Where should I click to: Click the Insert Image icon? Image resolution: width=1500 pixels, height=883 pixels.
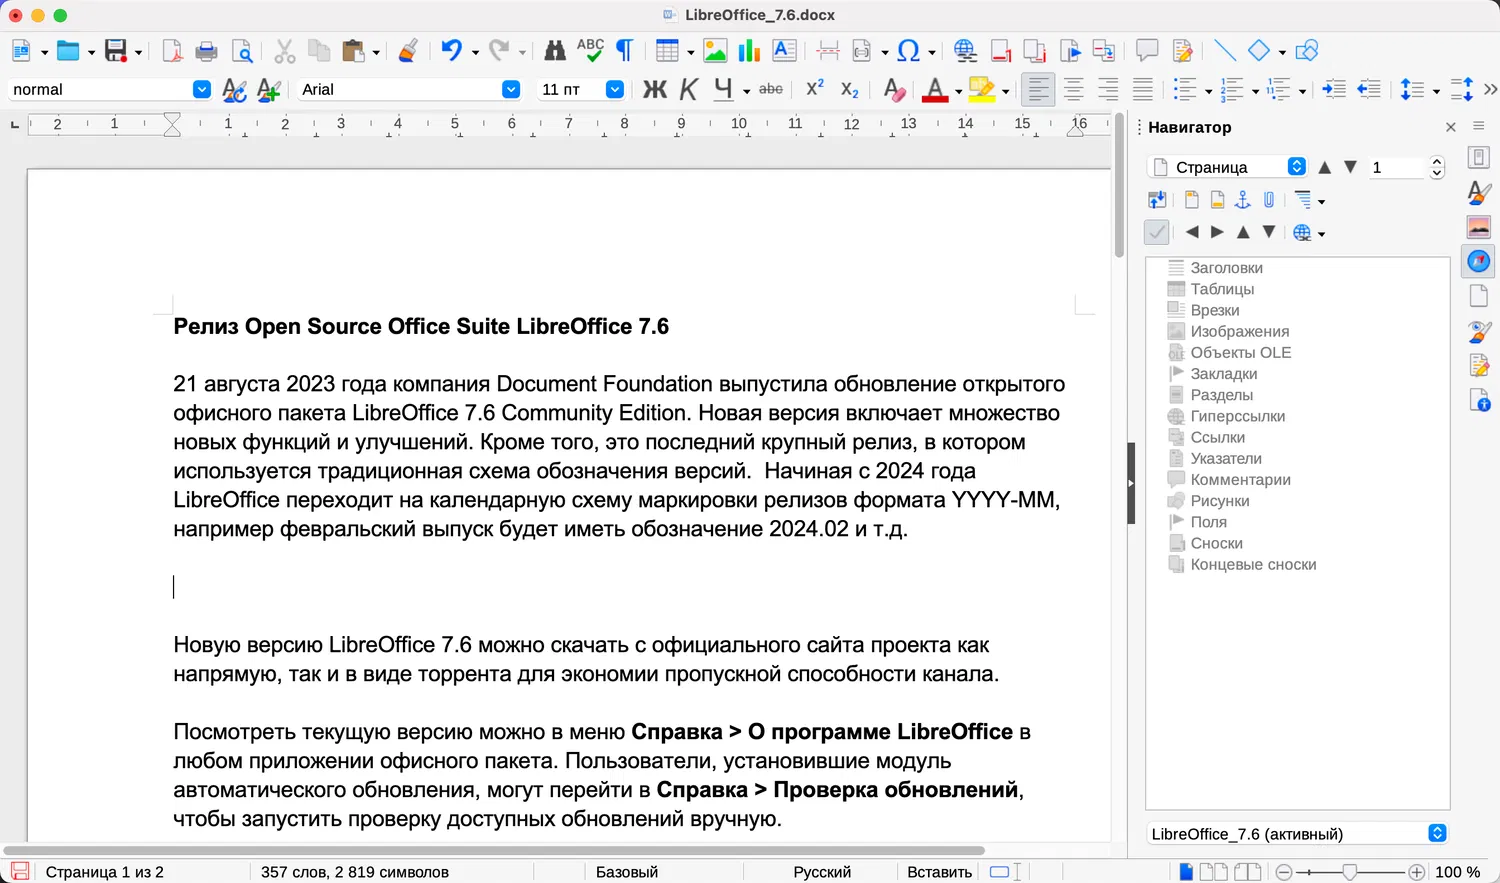point(715,51)
